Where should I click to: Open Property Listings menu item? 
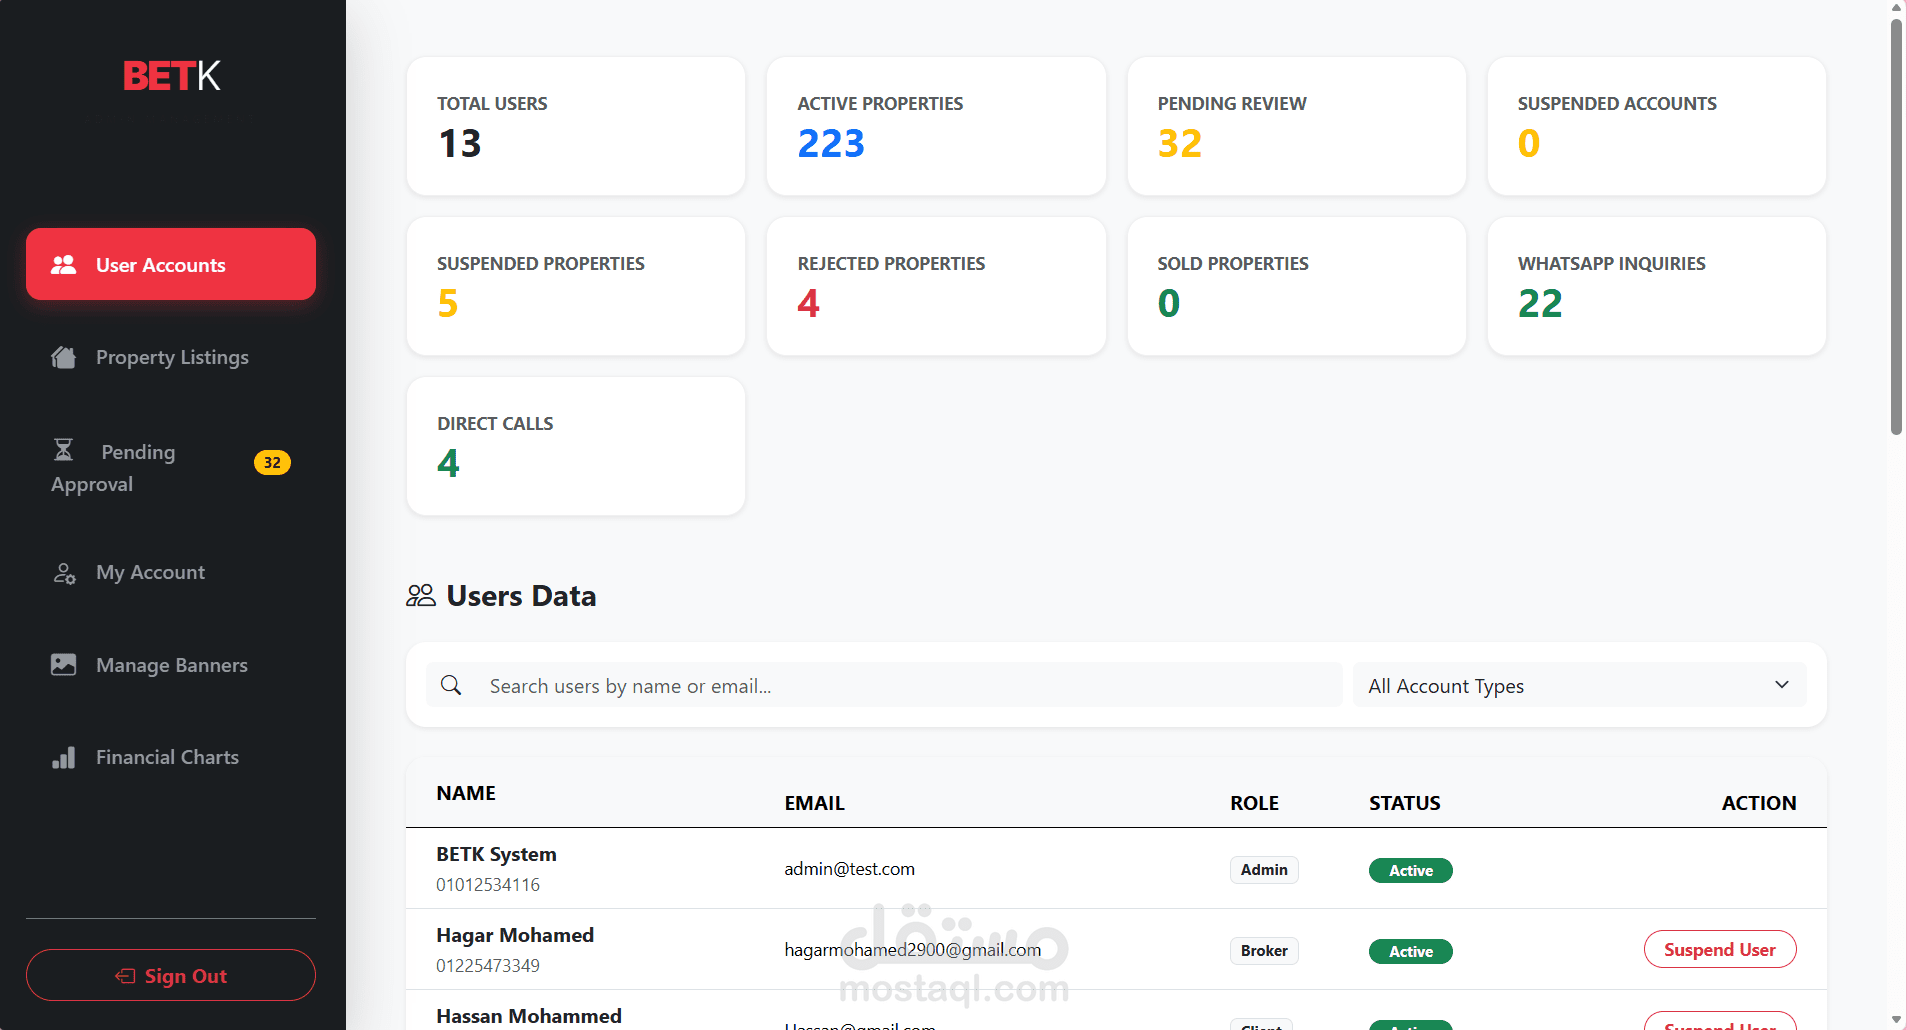pyautogui.click(x=172, y=358)
